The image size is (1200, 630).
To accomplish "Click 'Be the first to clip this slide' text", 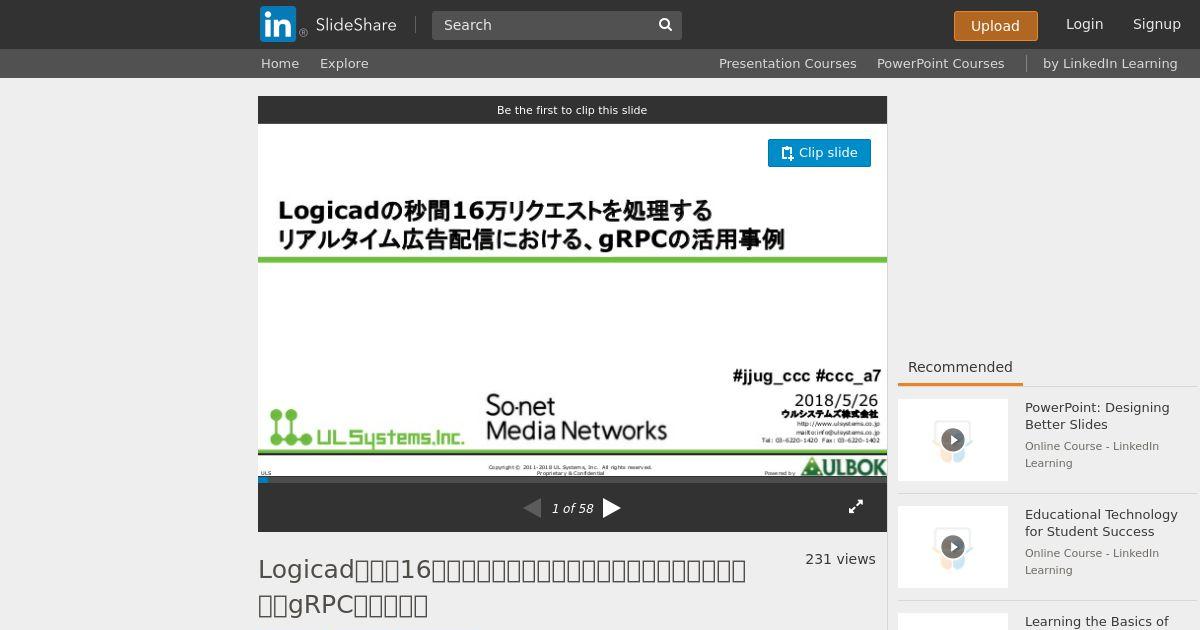I will coord(572,110).
